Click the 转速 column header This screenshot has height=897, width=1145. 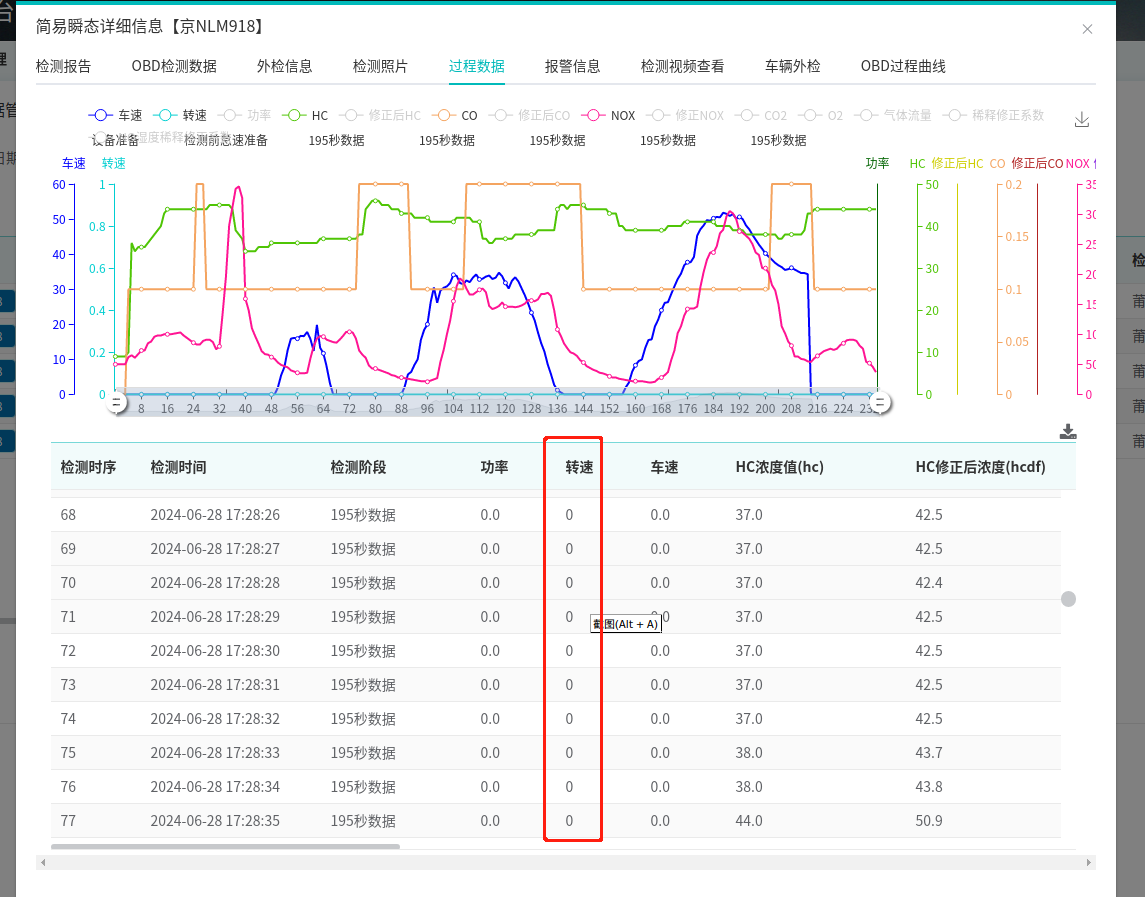(x=579, y=467)
